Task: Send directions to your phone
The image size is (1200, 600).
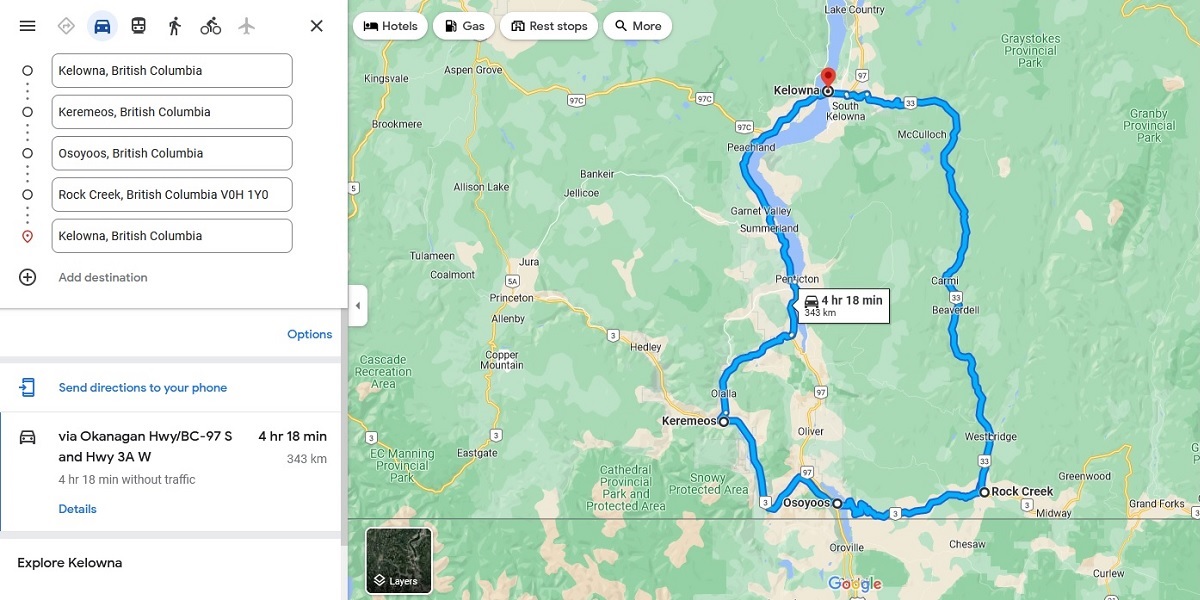Action: tap(142, 388)
